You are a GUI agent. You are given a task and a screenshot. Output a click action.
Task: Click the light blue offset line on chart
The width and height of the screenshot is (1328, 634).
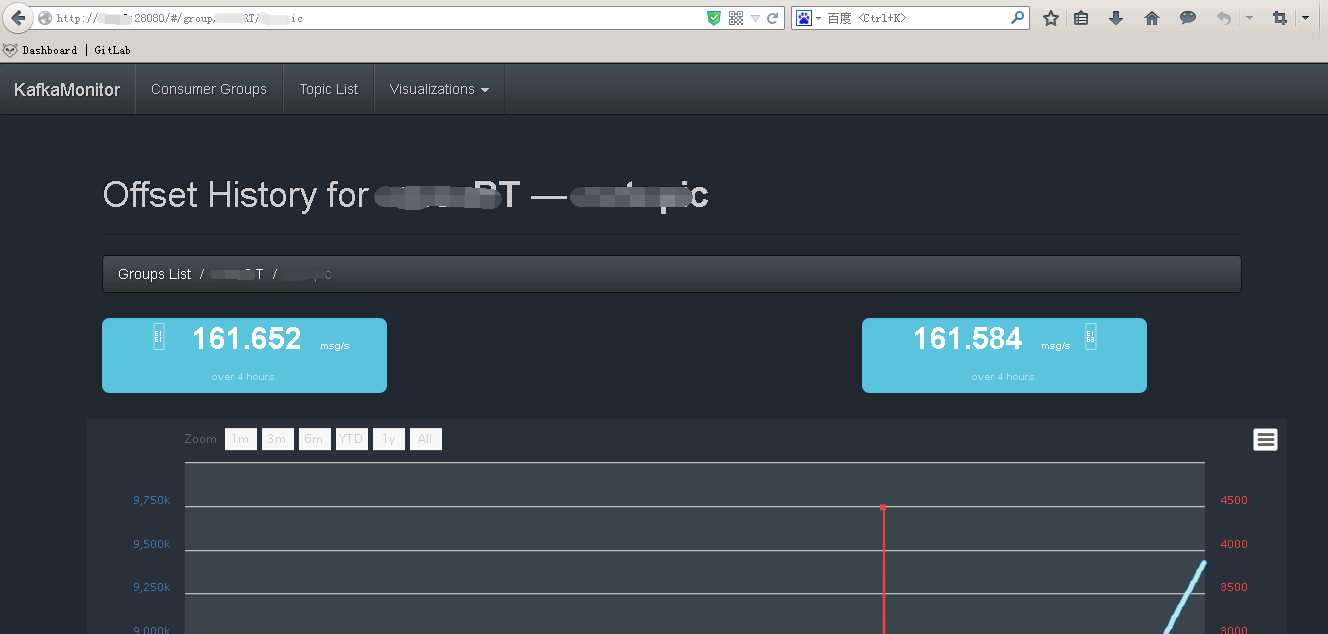(x=1186, y=596)
